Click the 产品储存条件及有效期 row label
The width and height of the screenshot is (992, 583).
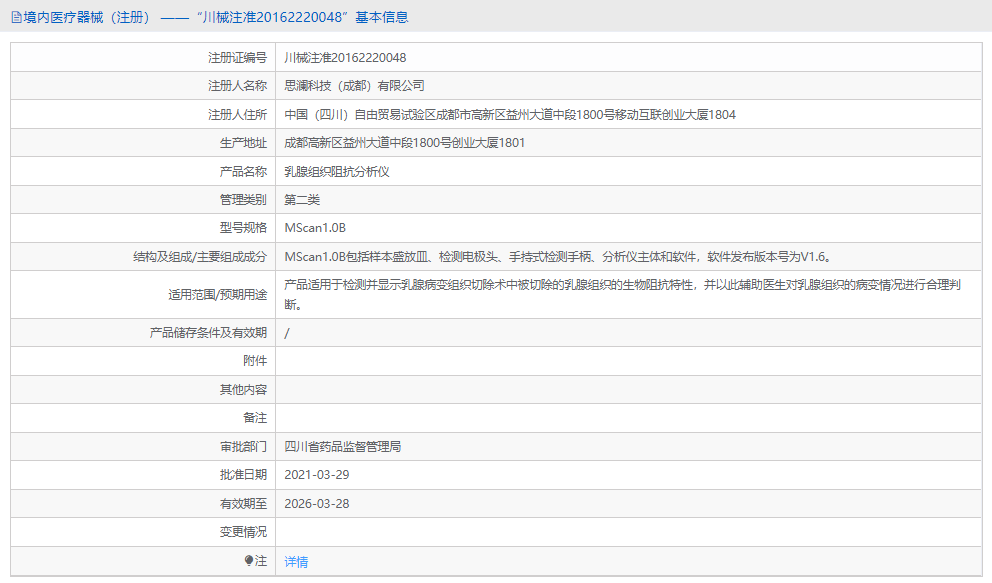pos(208,332)
